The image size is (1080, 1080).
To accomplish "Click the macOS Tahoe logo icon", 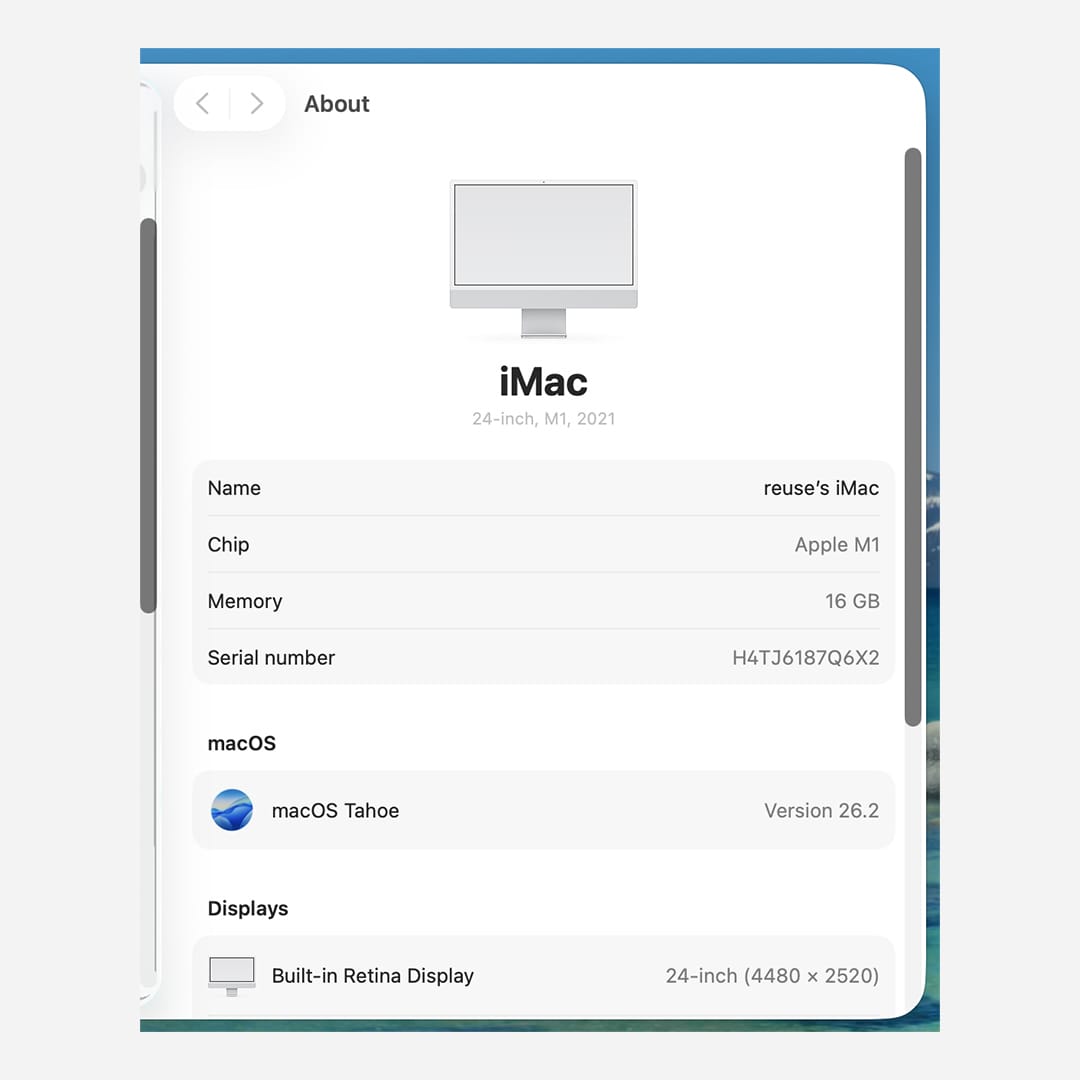I will coord(232,810).
